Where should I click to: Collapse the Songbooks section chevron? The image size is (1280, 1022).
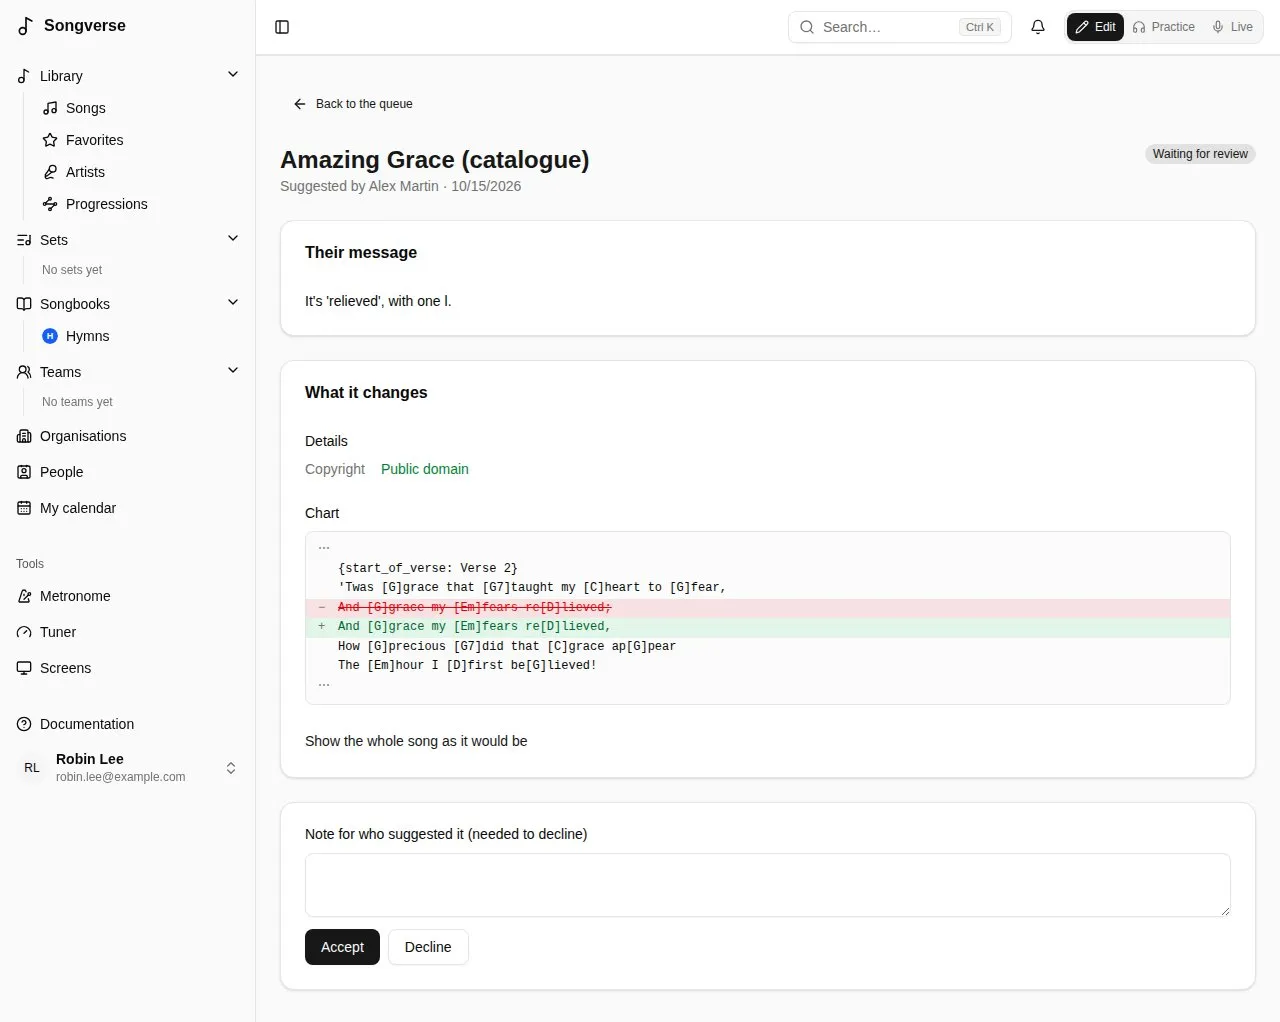click(x=233, y=303)
